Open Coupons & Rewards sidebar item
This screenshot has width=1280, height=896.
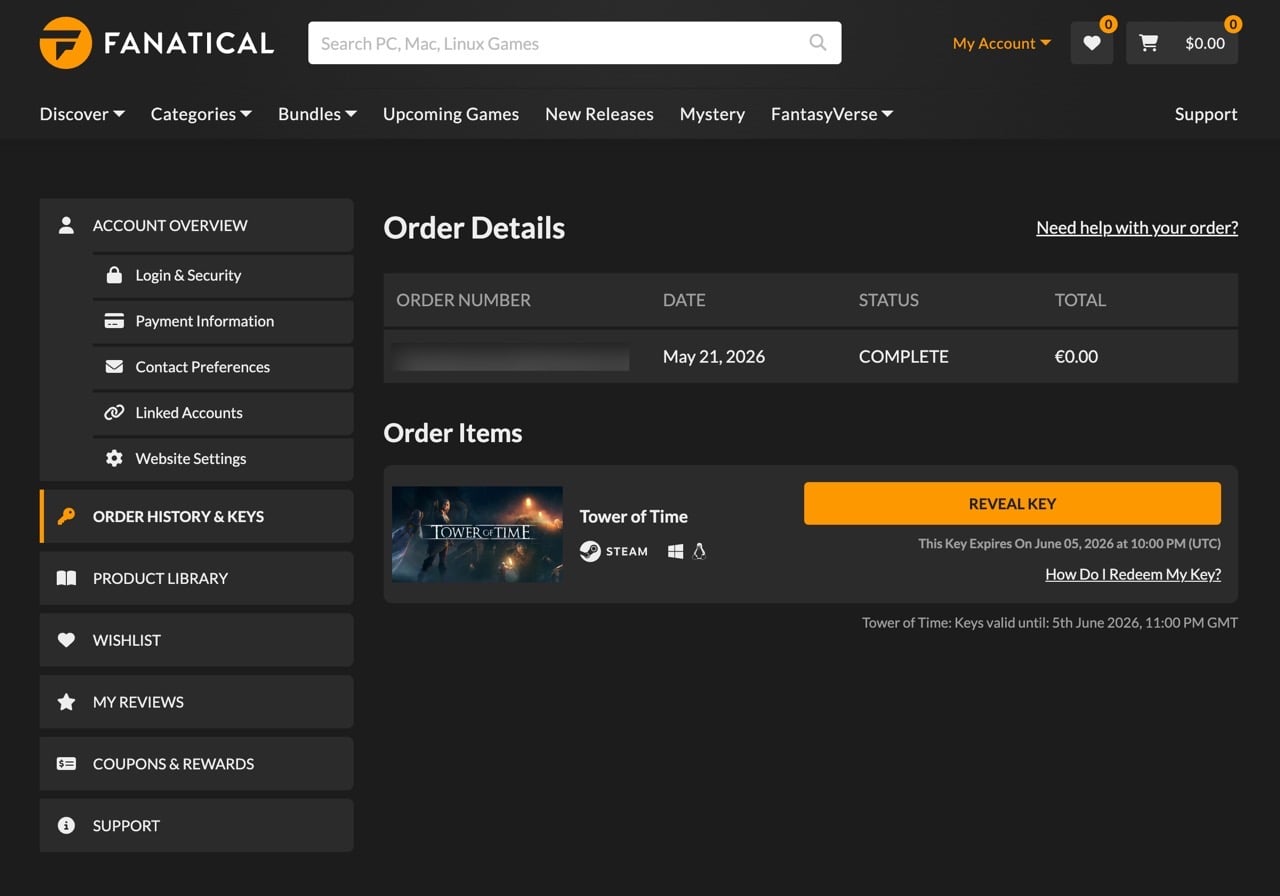197,764
